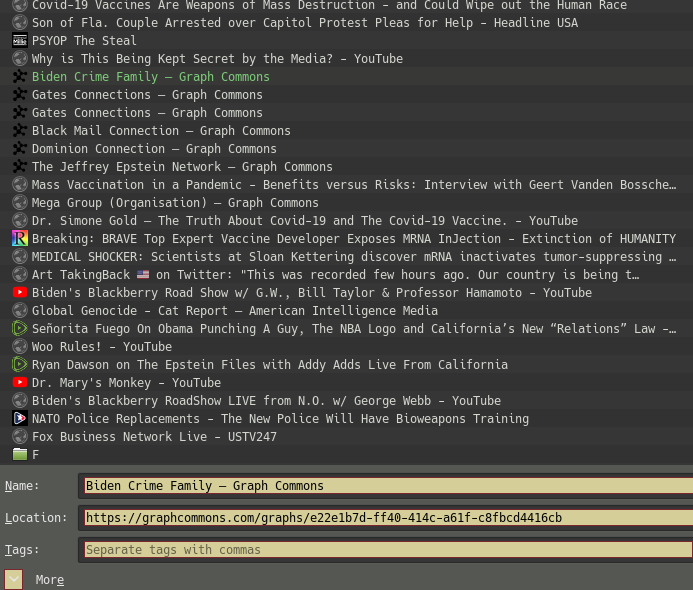Click the colorful R favicon of 'Breaking: BRAVE Top Expert'
Screen dimensions: 693x590
pos(19,239)
